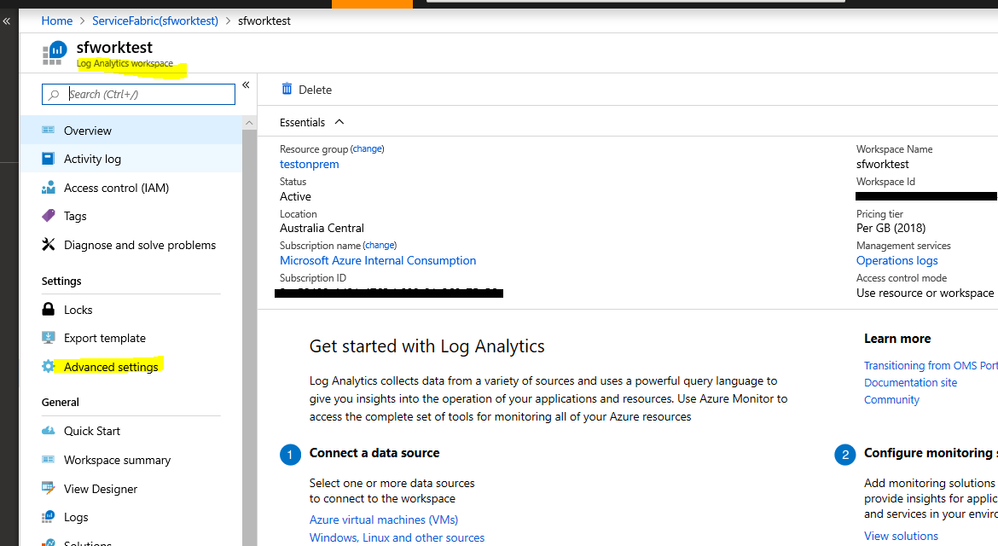Click the View Designer icon
The width and height of the screenshot is (998, 546).
(48, 488)
